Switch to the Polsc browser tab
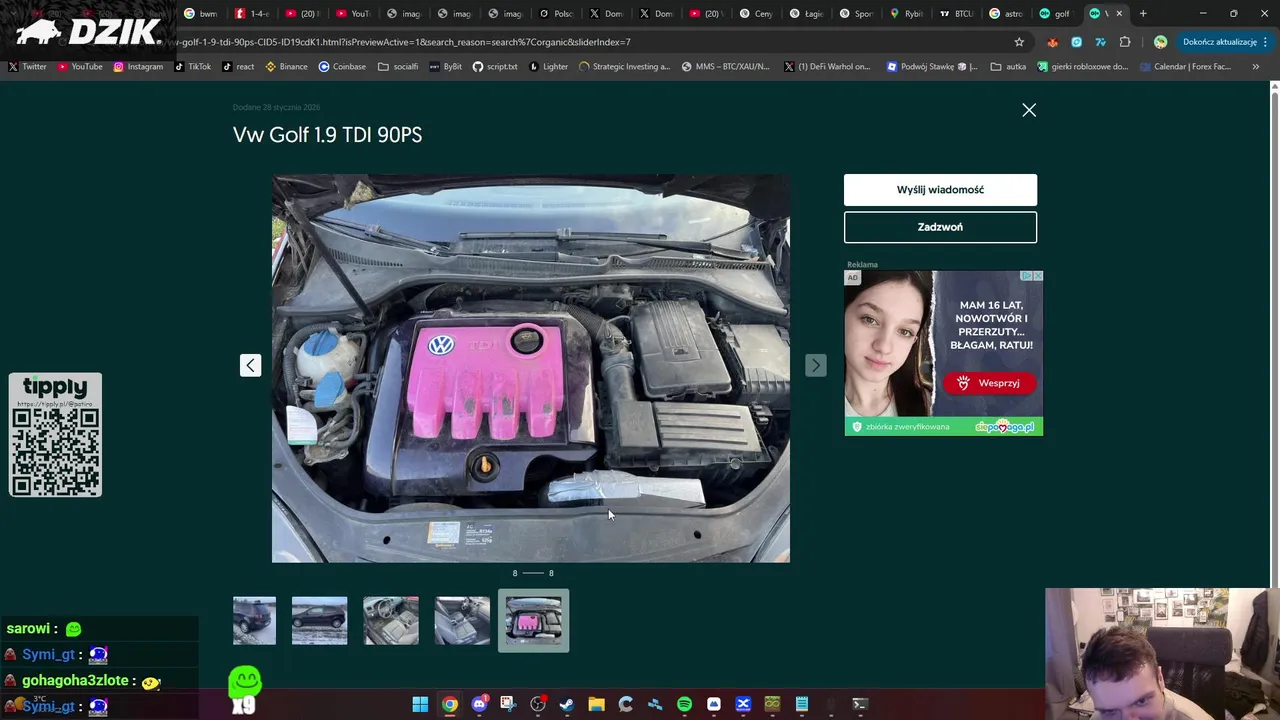 (x=556, y=14)
